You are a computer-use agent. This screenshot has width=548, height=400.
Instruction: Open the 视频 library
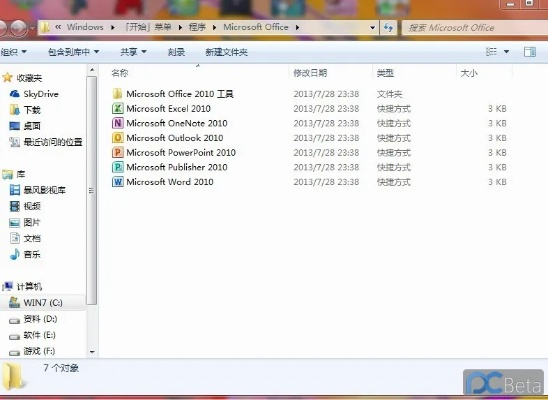(x=25, y=206)
